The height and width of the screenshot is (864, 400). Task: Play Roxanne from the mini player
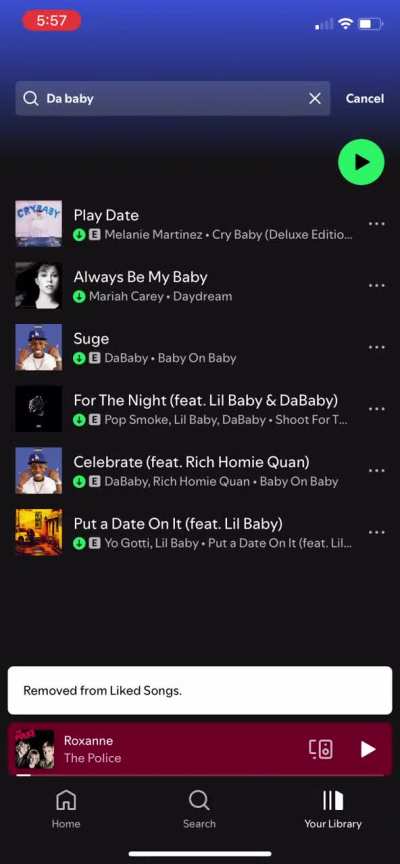tap(367, 749)
